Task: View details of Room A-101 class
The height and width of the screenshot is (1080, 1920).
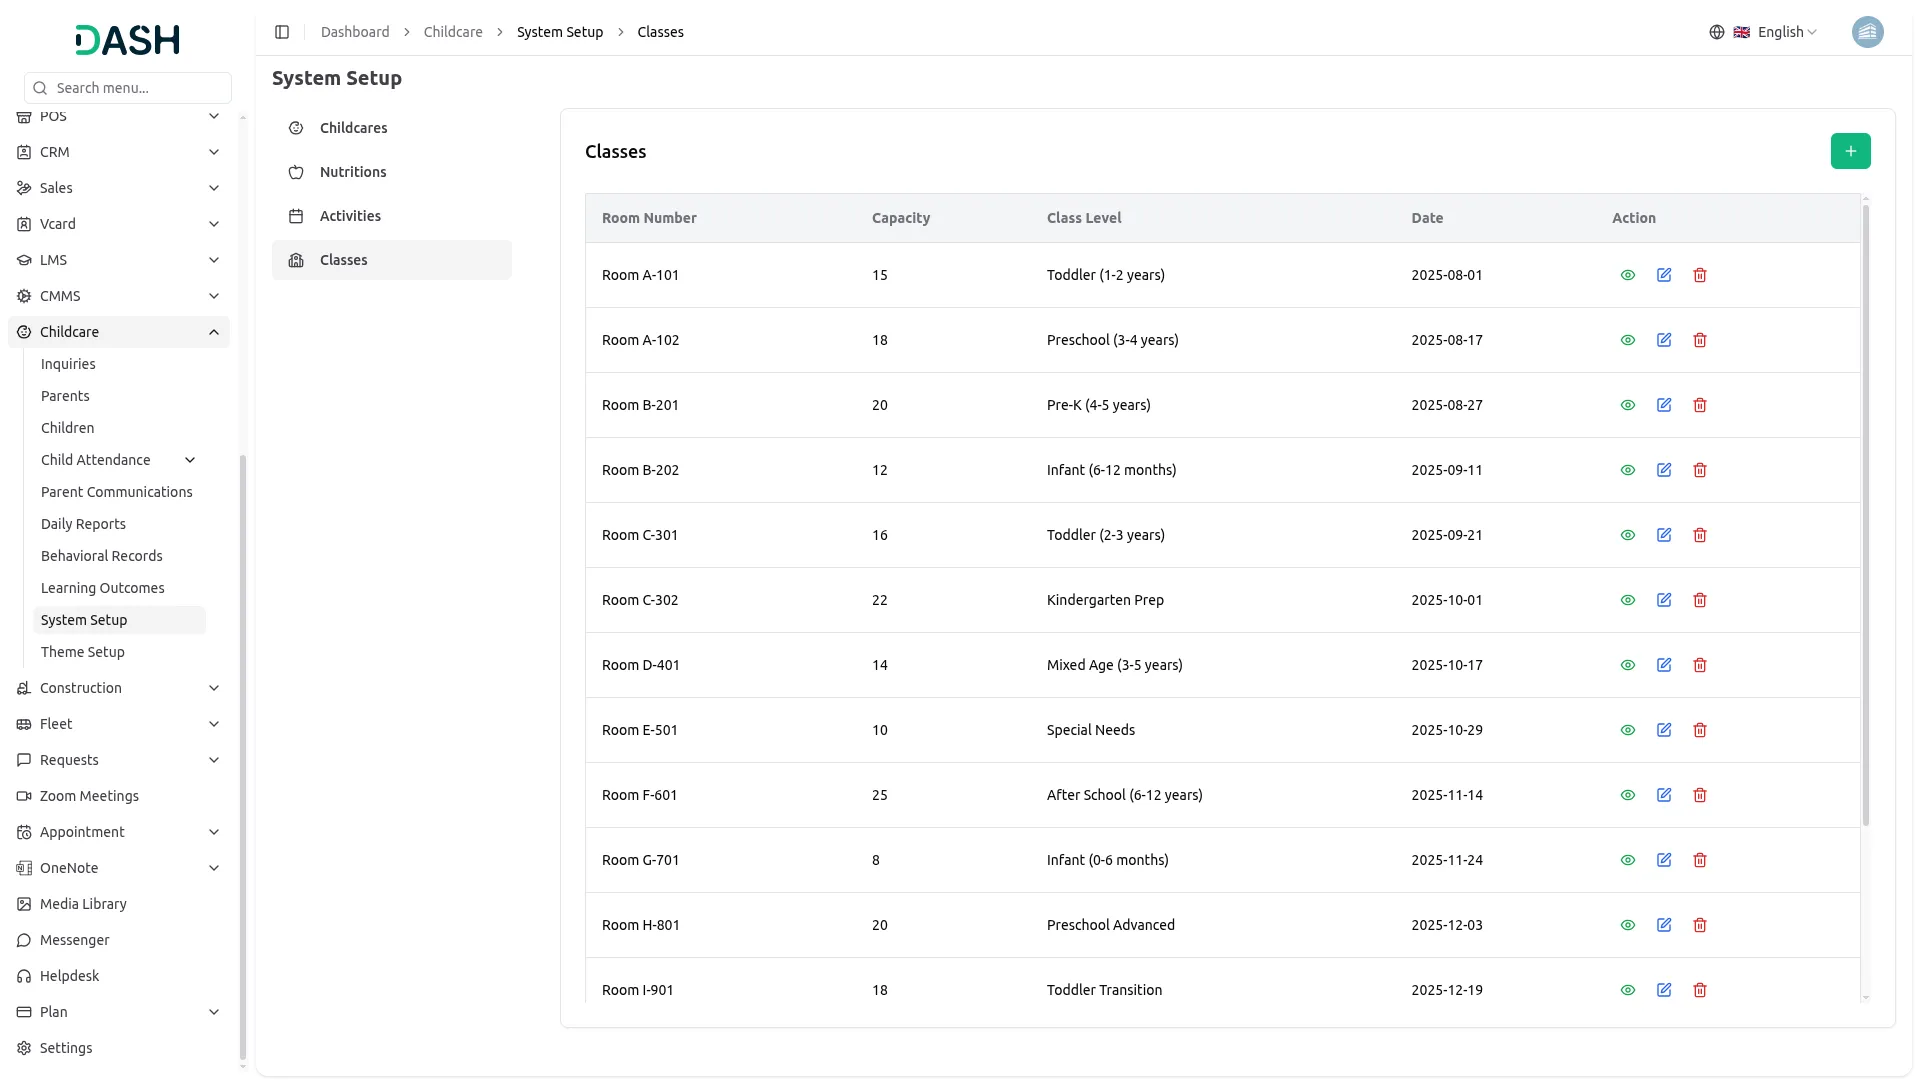Action: [1628, 275]
